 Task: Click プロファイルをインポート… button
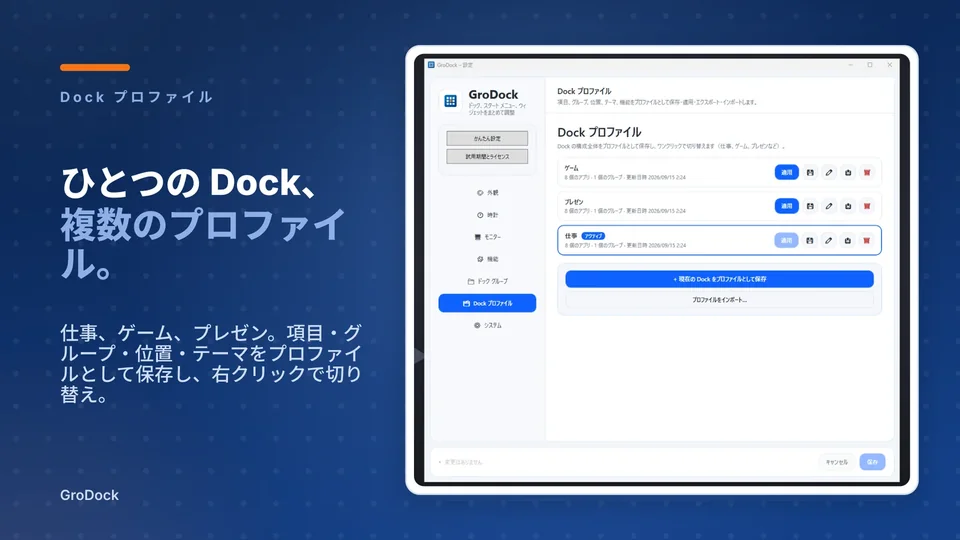[719, 300]
